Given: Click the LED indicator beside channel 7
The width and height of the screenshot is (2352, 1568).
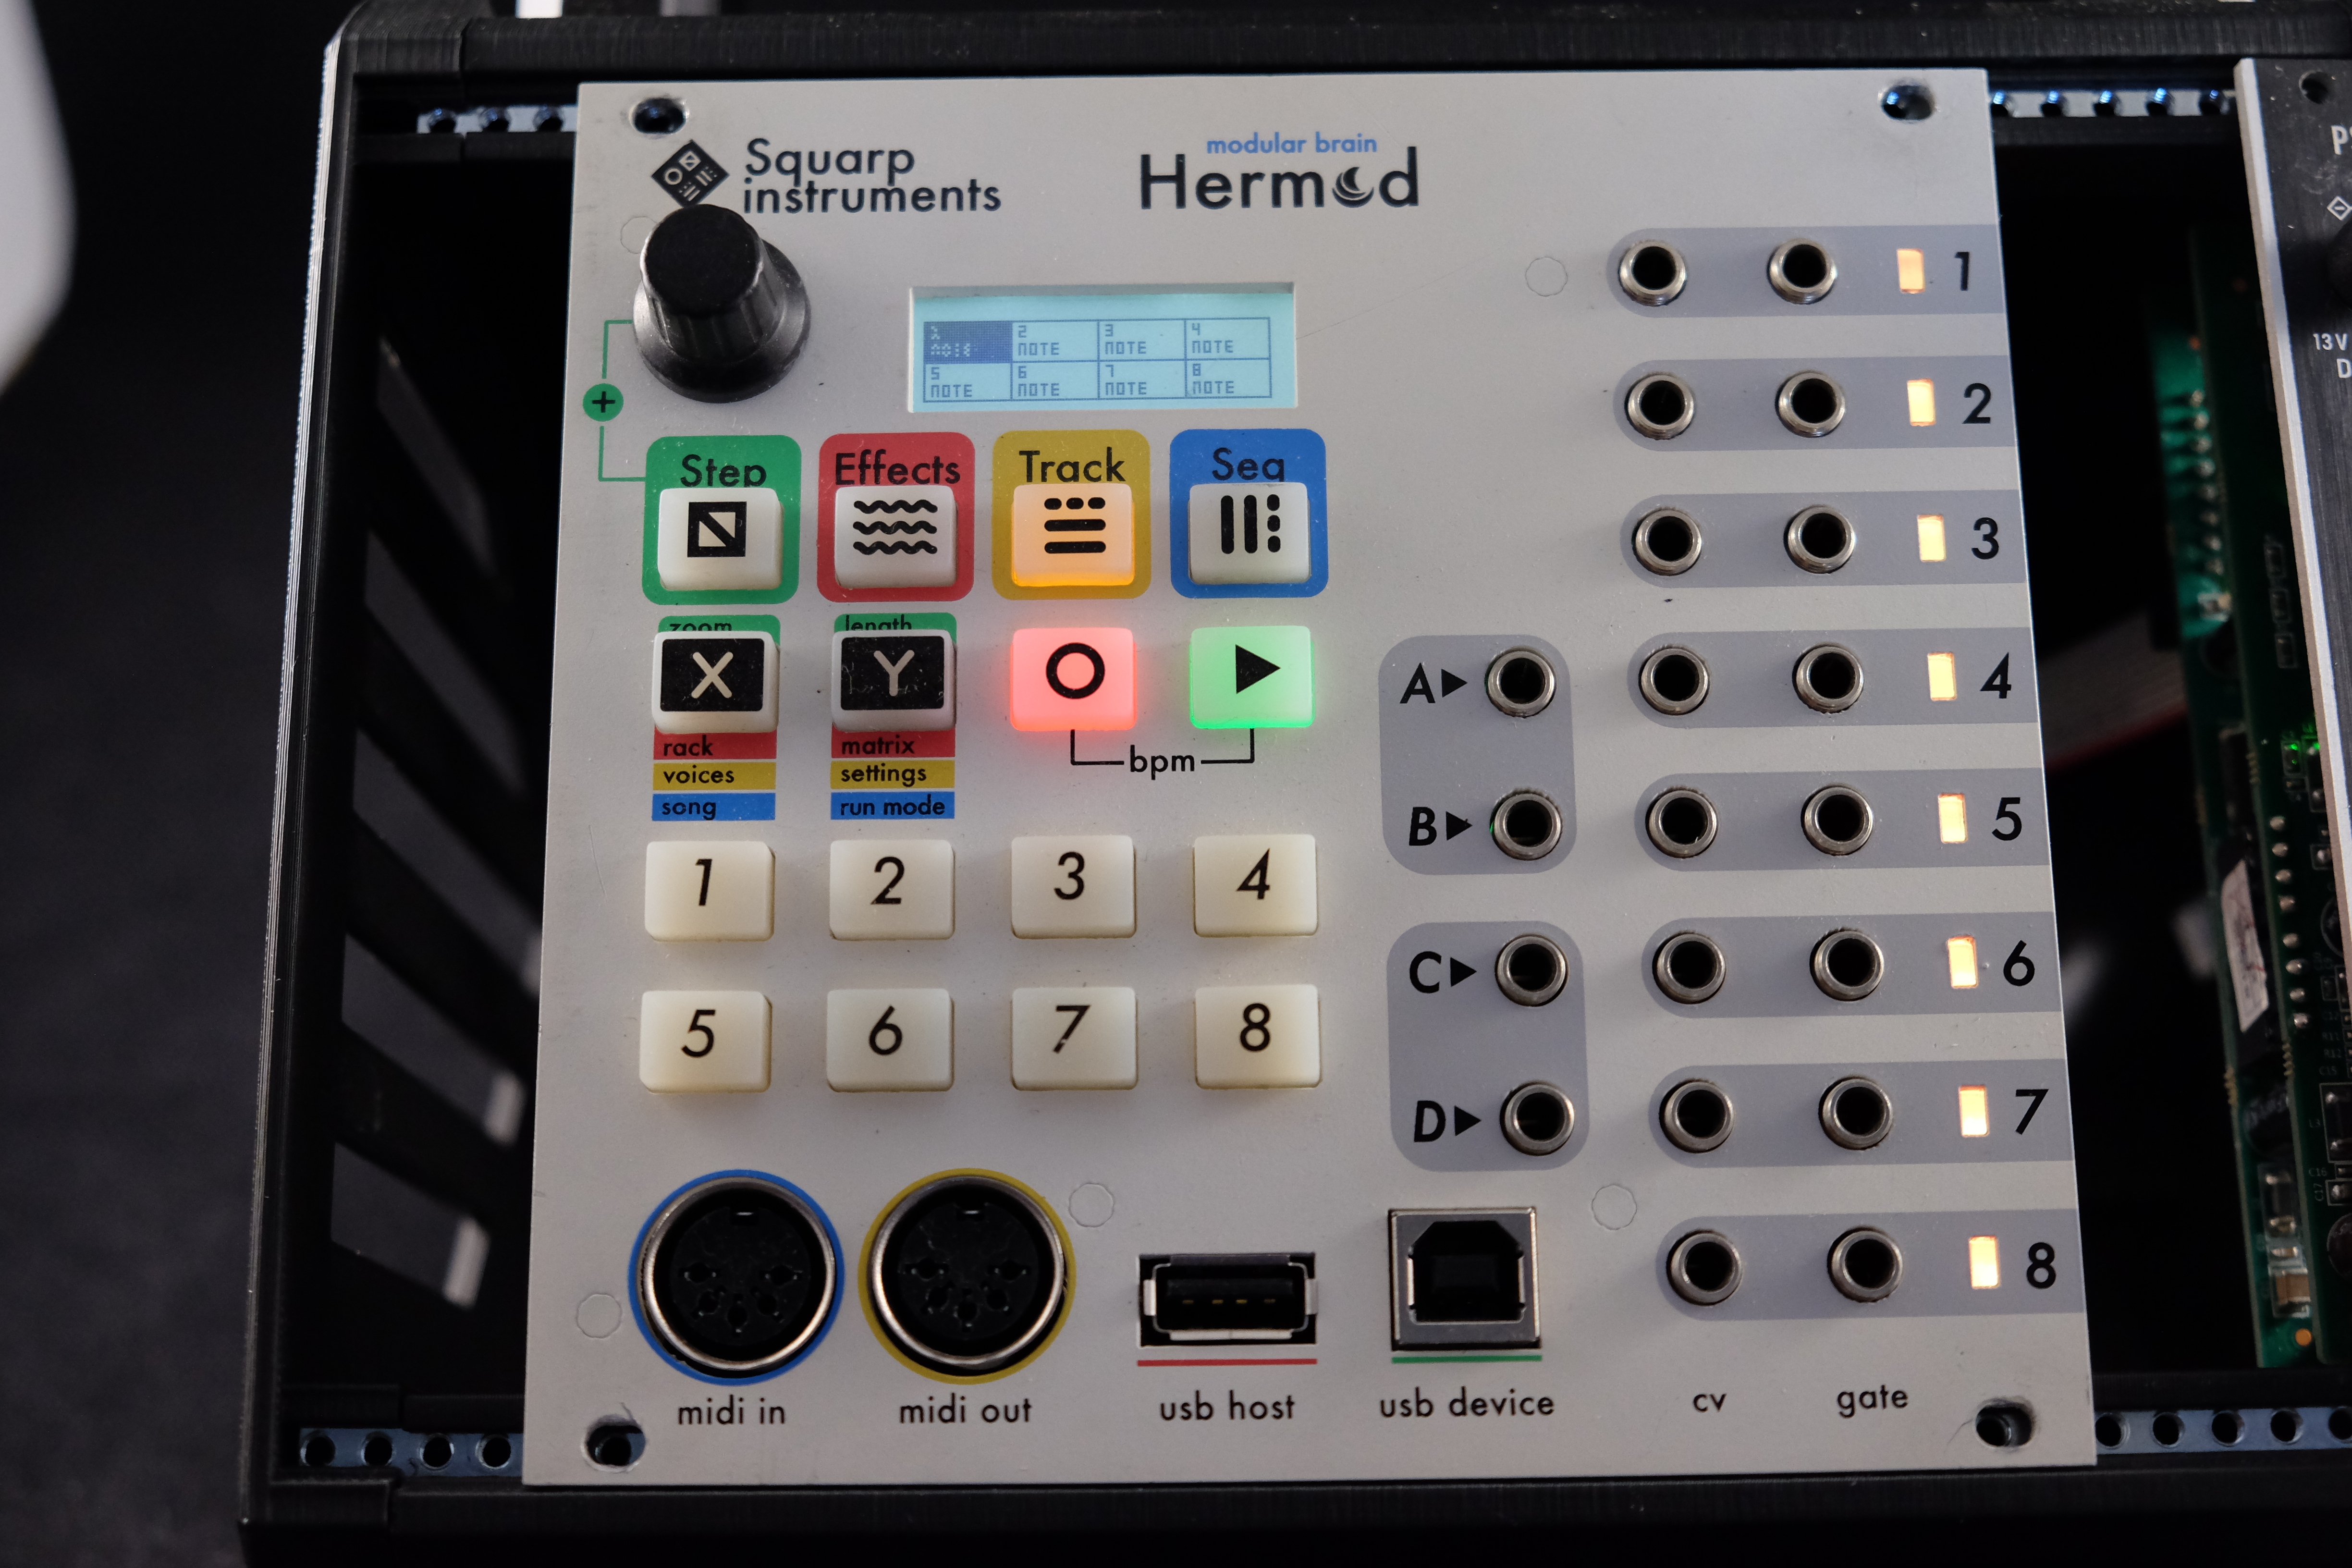Looking at the screenshot, I should point(1973,1111).
